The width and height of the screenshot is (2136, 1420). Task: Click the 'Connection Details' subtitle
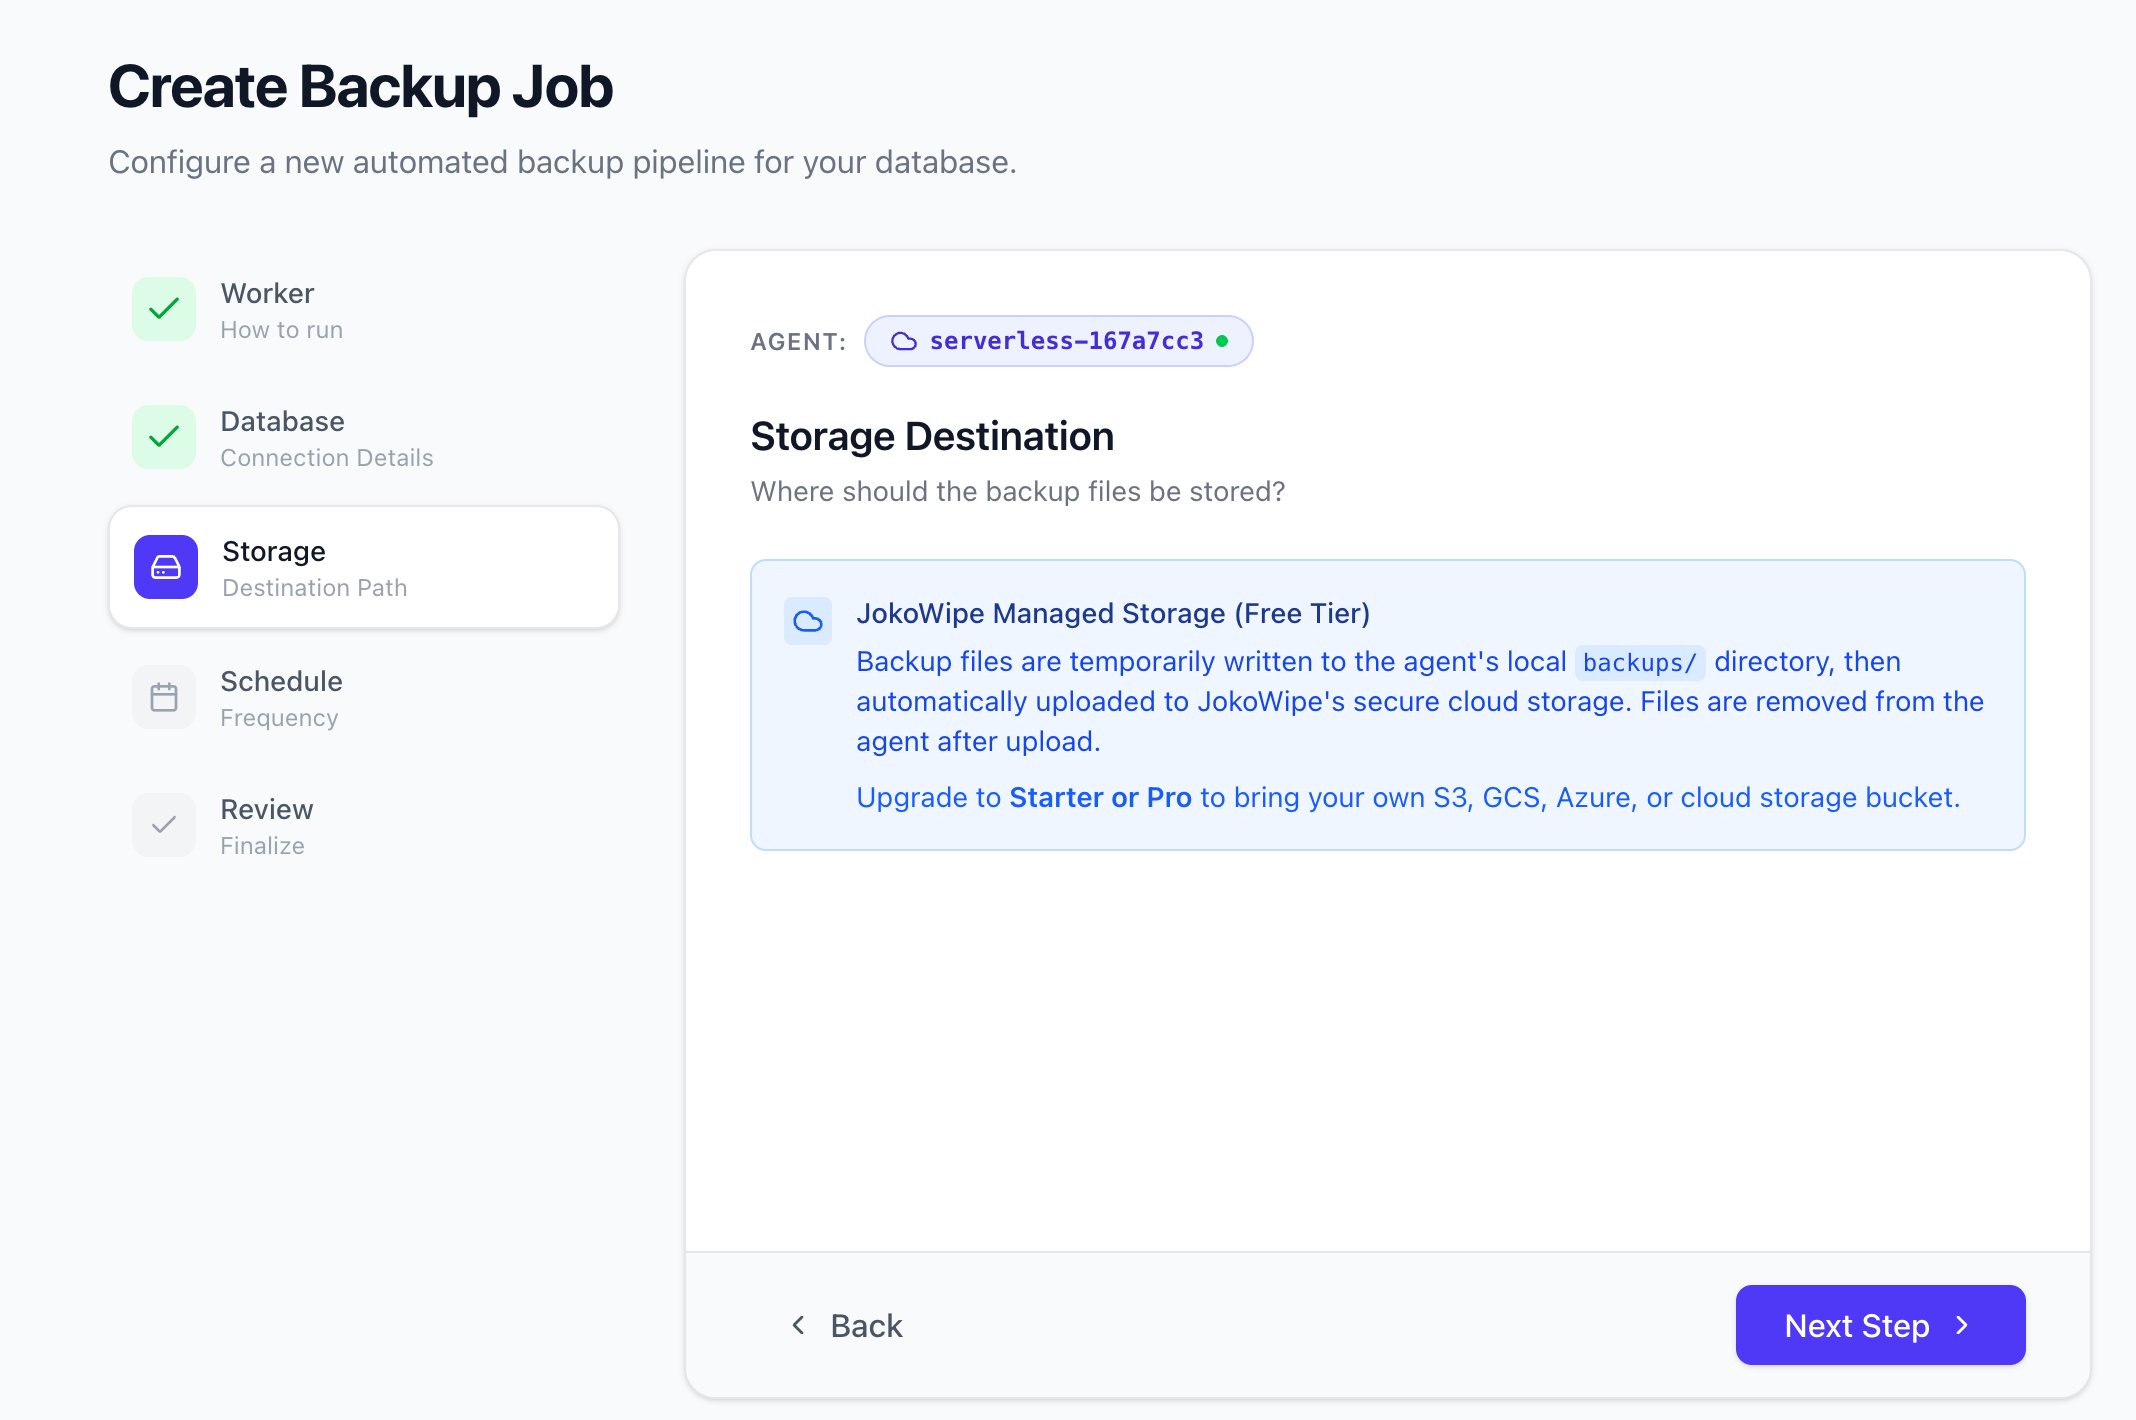click(x=327, y=457)
